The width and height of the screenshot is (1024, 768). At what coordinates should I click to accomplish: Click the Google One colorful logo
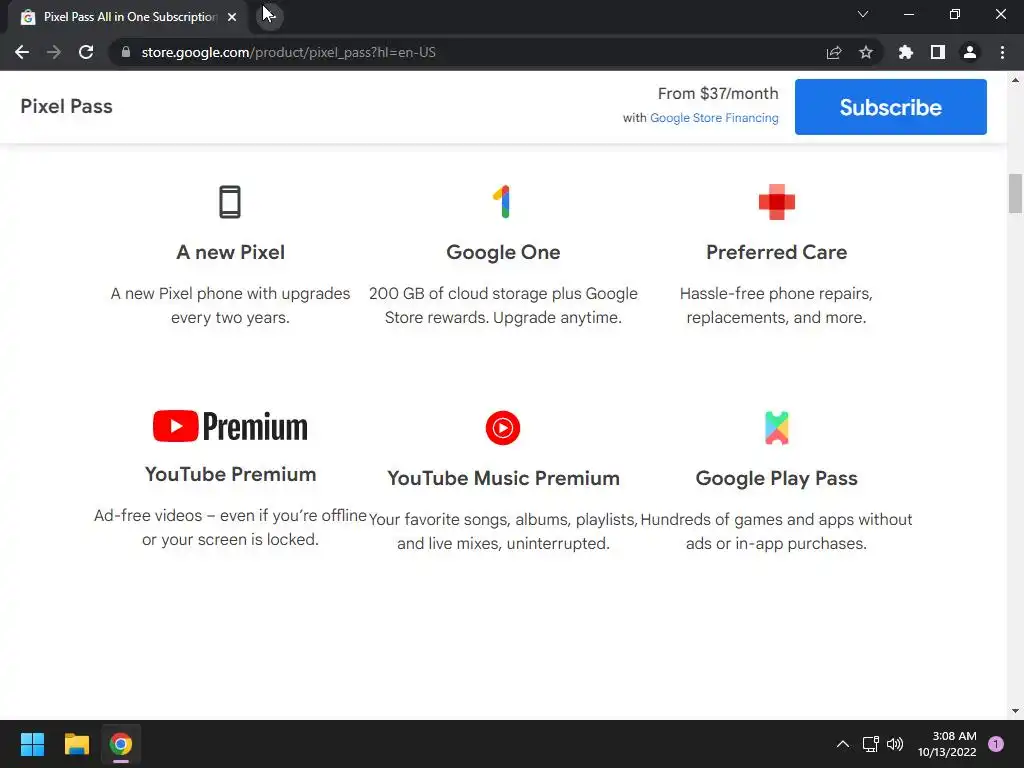[x=502, y=202]
